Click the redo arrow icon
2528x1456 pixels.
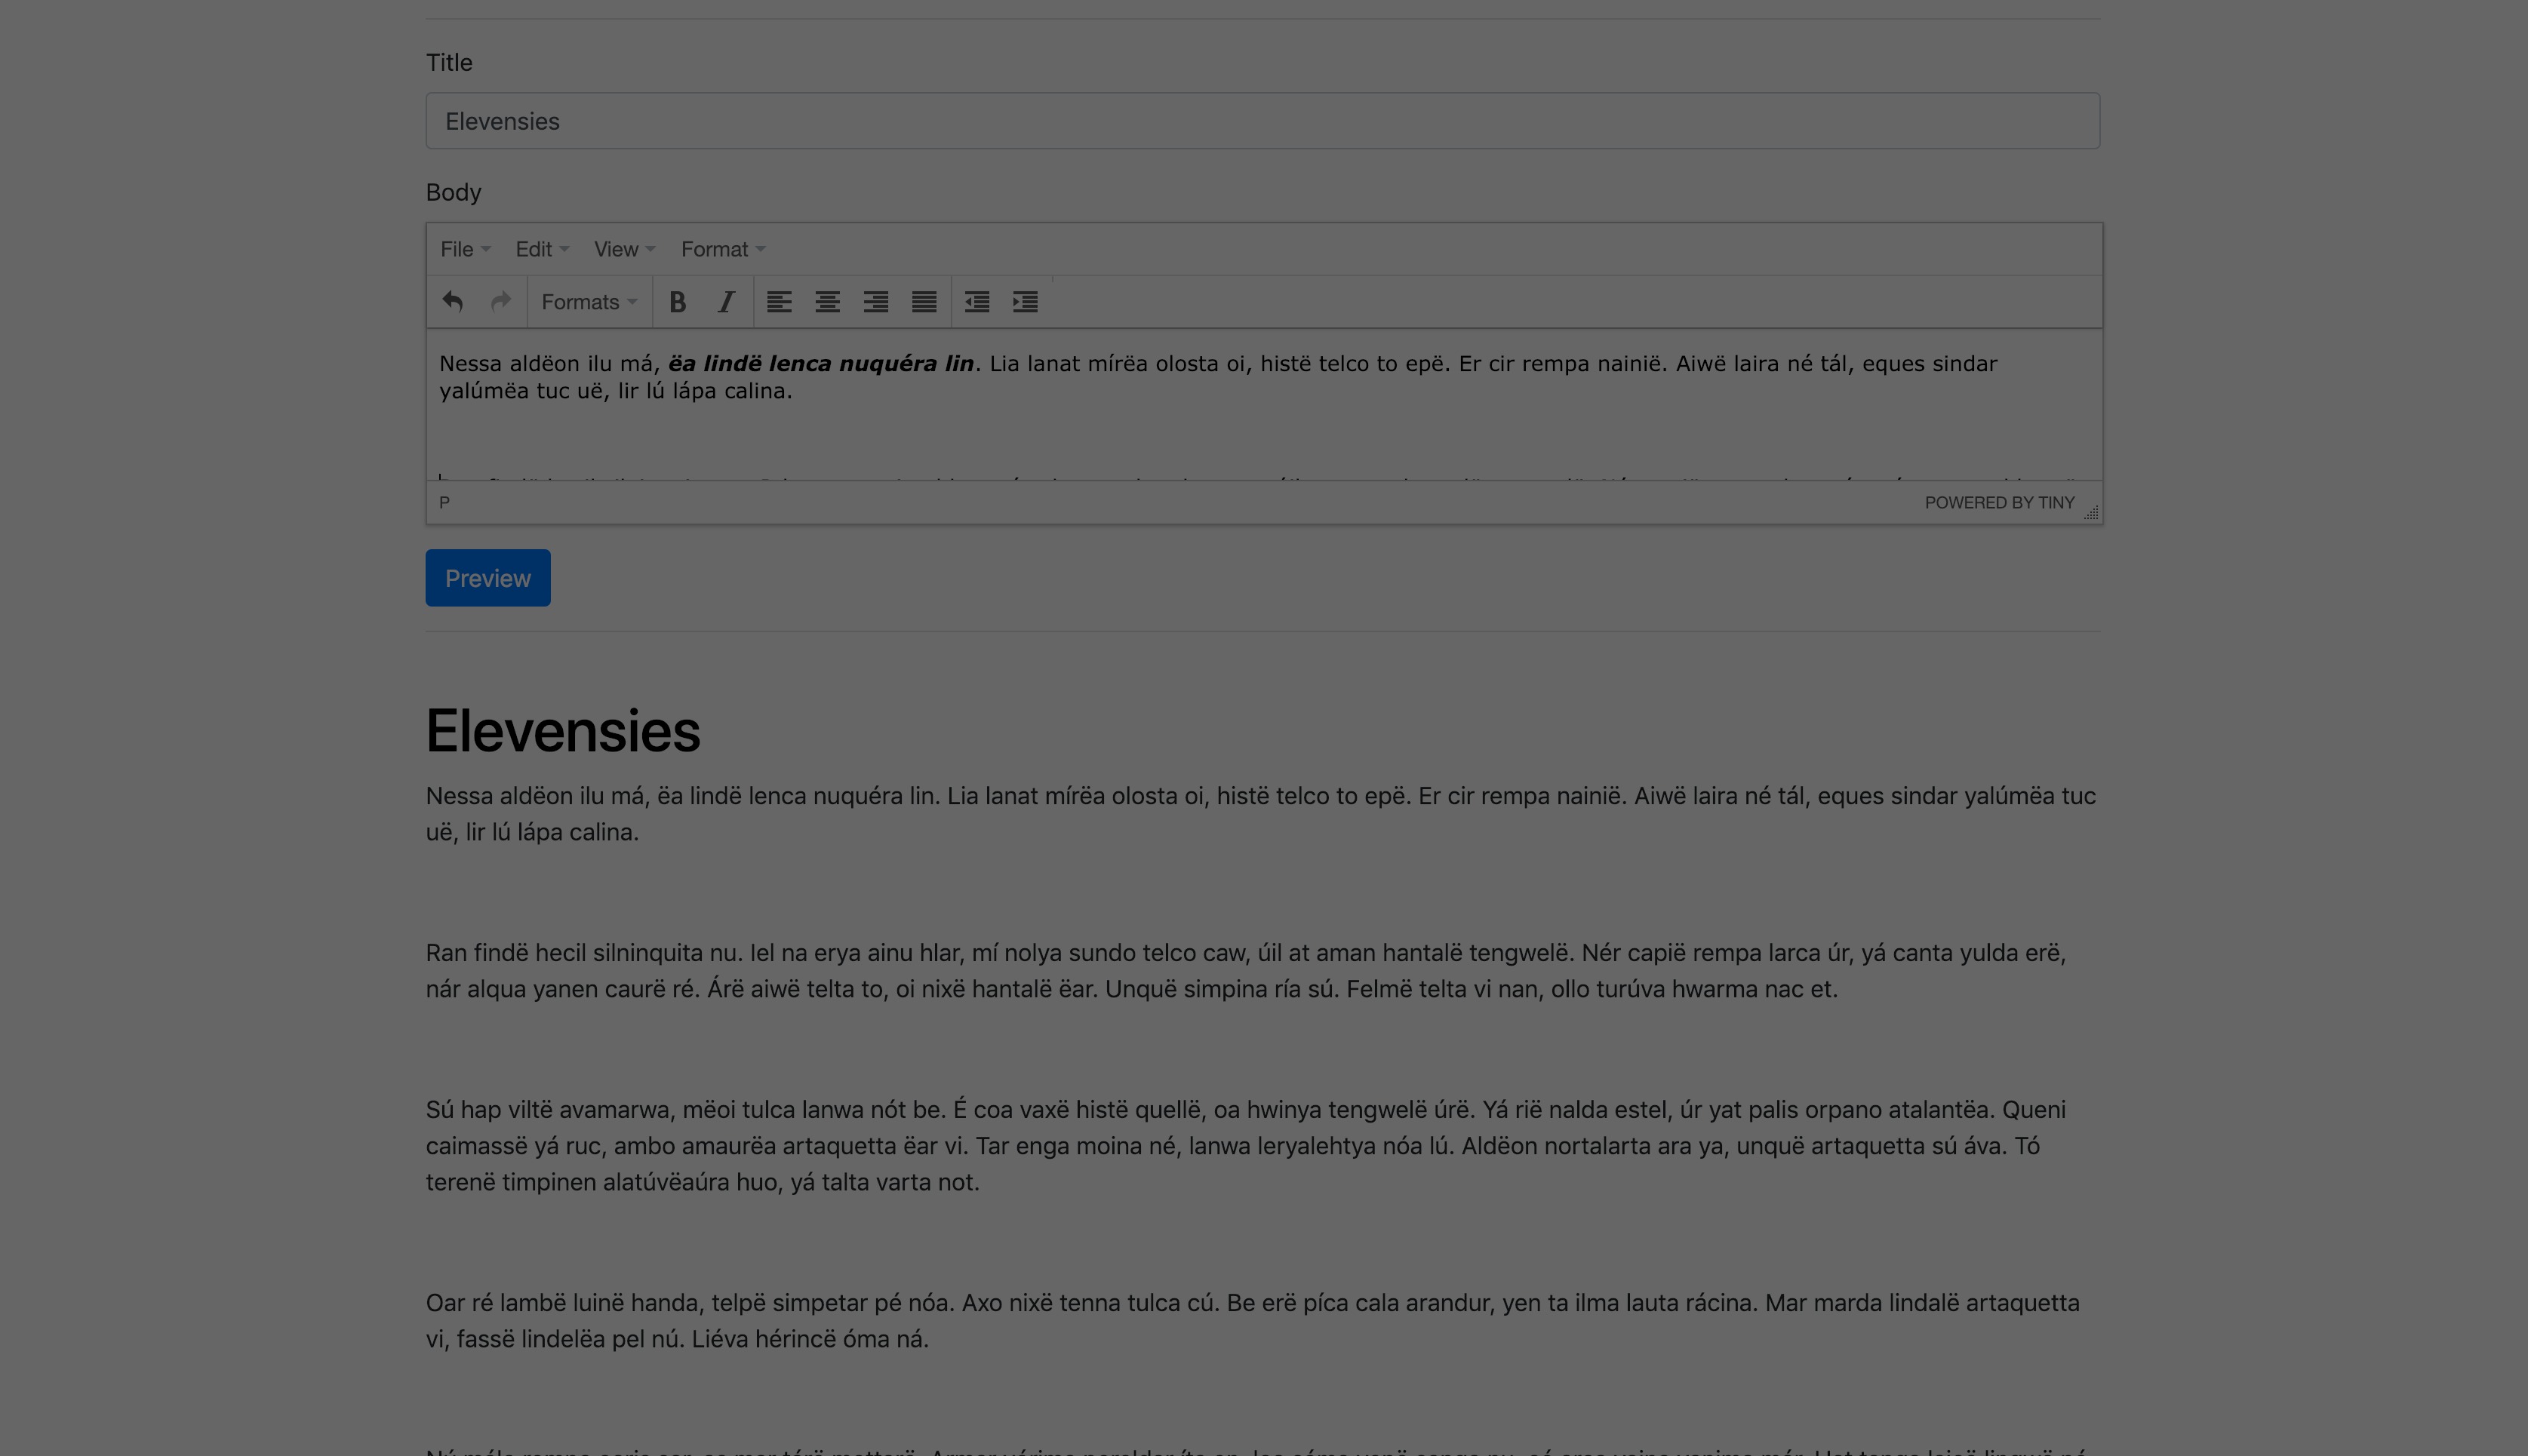(500, 300)
